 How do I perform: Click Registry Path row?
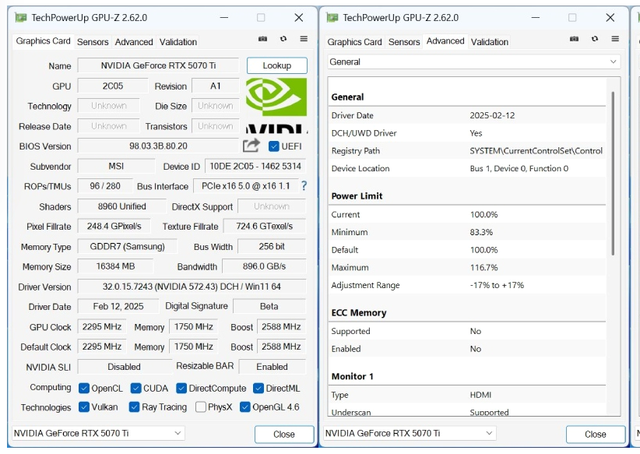[467, 151]
